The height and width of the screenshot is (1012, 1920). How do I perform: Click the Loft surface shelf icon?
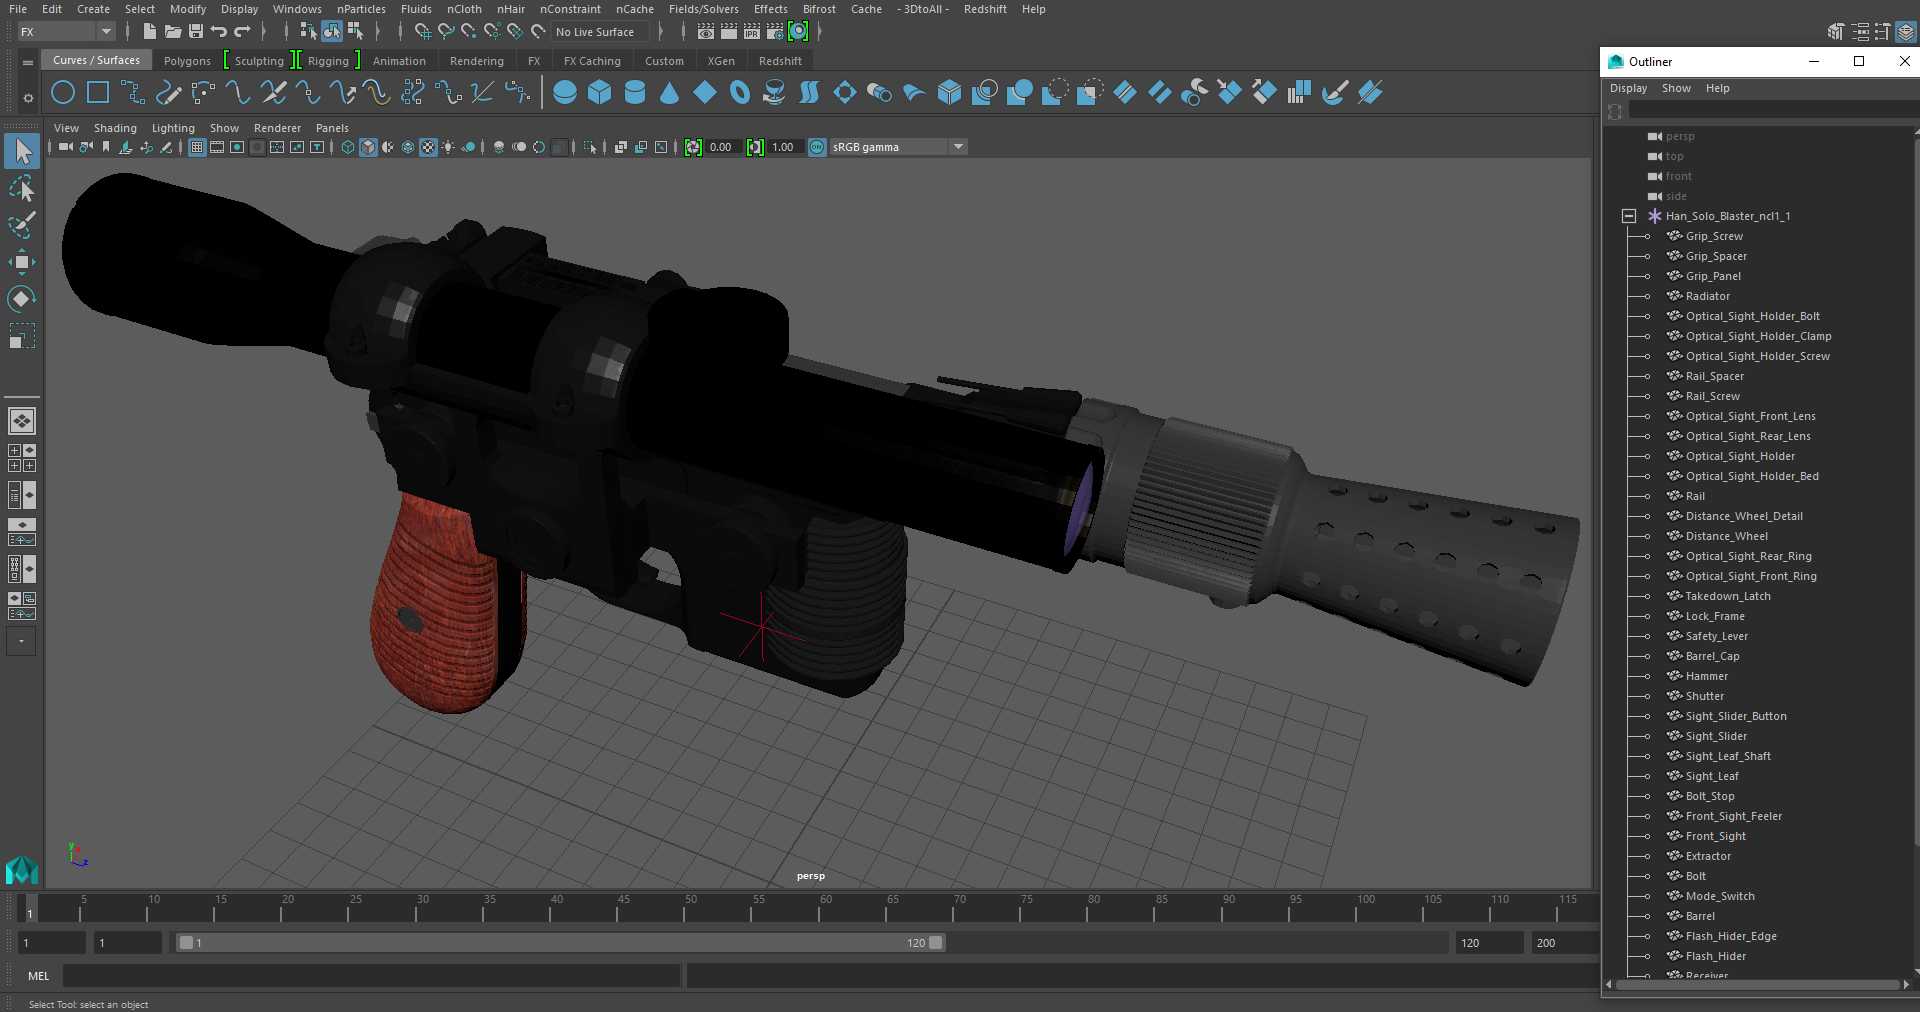[x=809, y=93]
